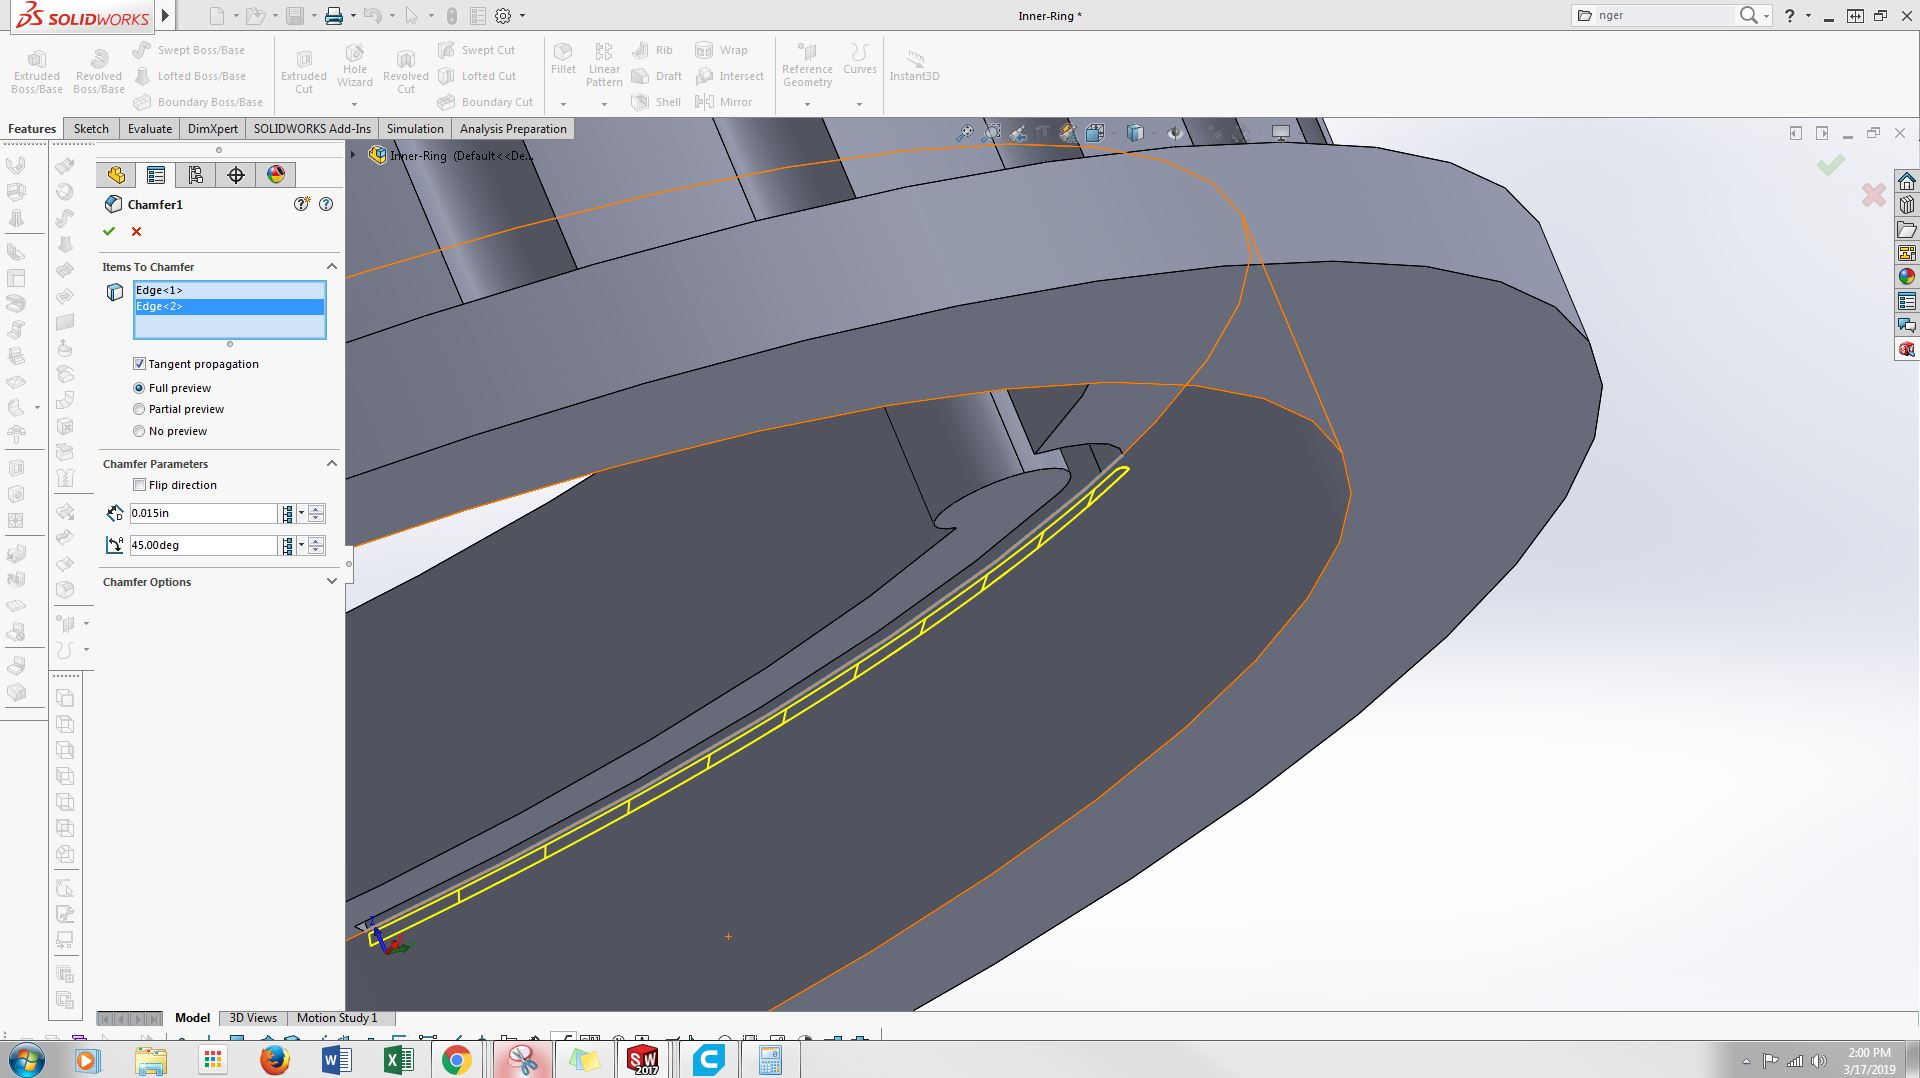Open the SOLIDWORKS Forum task pane icon
This screenshot has width=1920, height=1078.
[1907, 325]
